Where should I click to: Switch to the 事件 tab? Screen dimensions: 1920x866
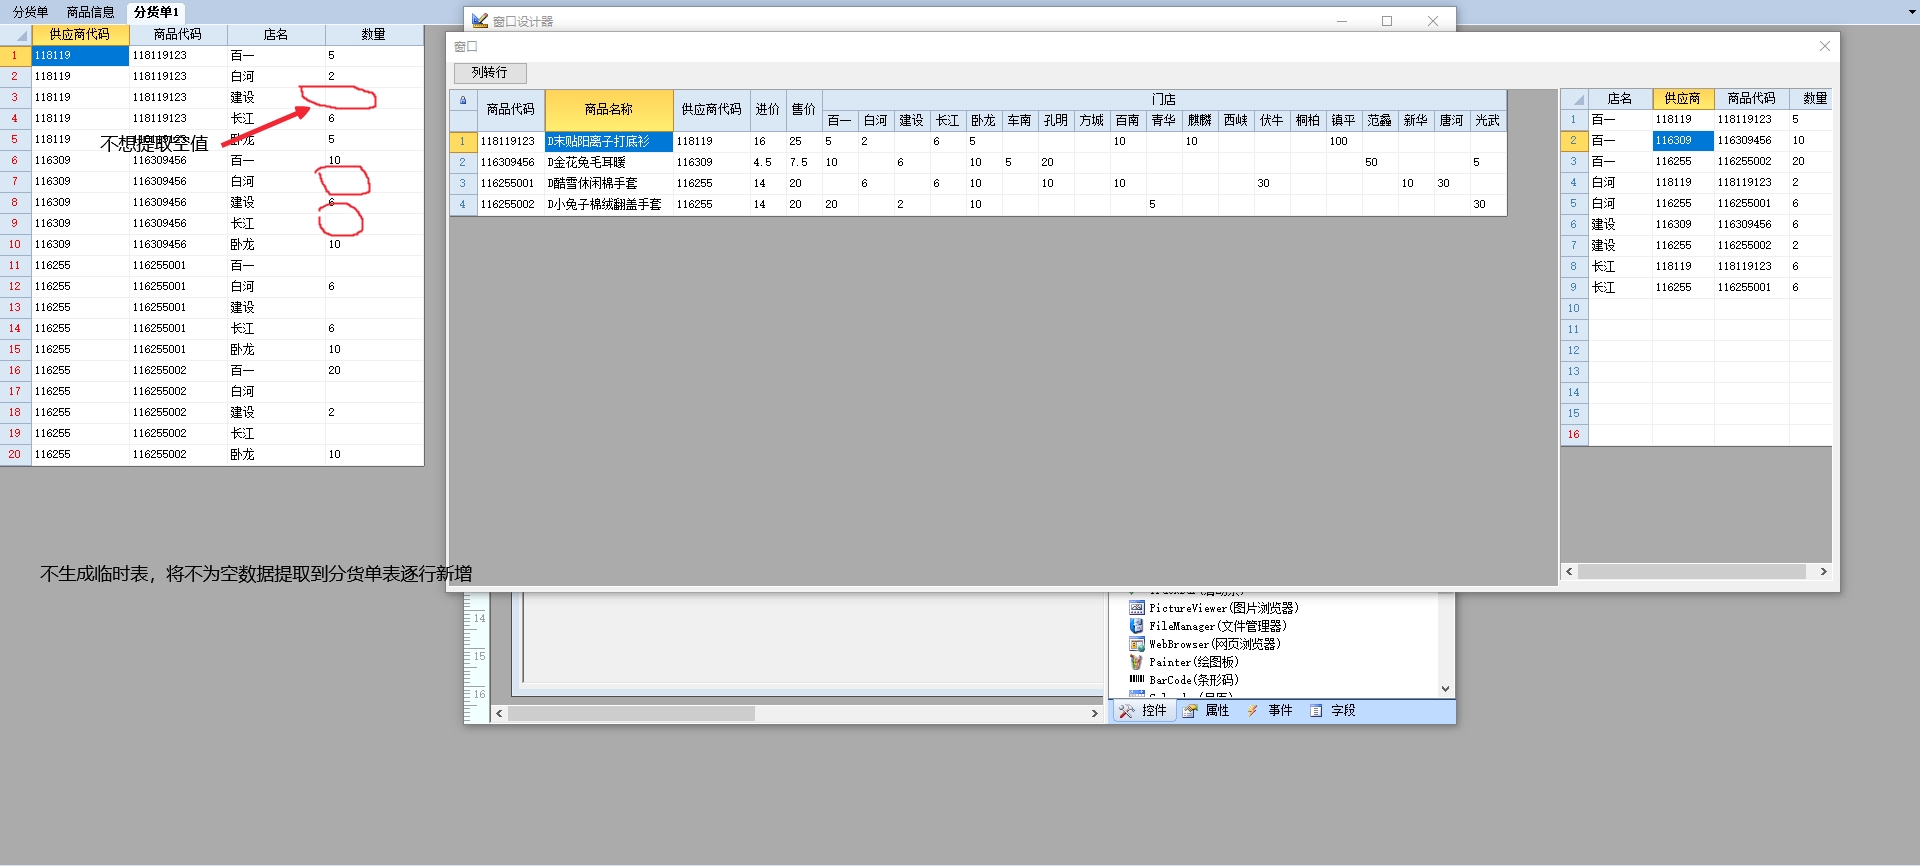pyautogui.click(x=1270, y=711)
